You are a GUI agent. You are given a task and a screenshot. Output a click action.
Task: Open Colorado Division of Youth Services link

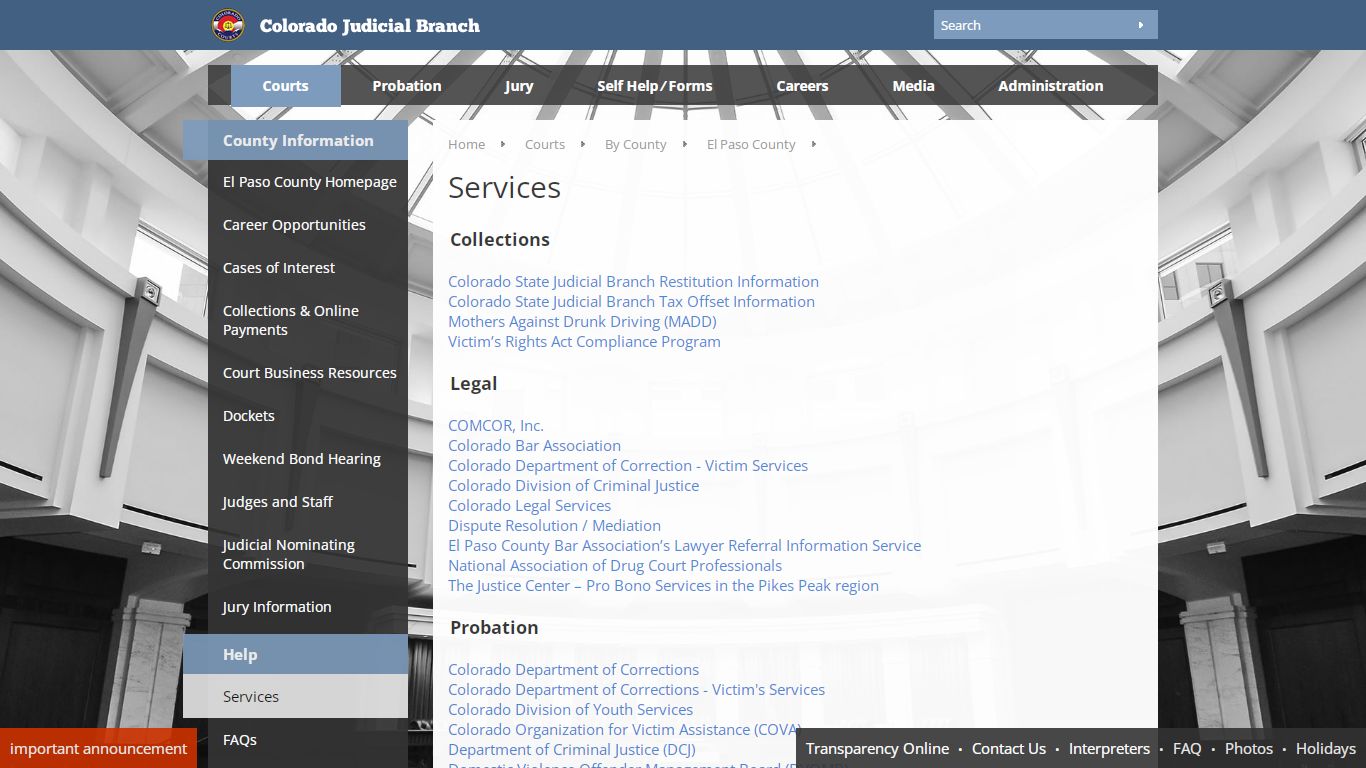coord(570,710)
